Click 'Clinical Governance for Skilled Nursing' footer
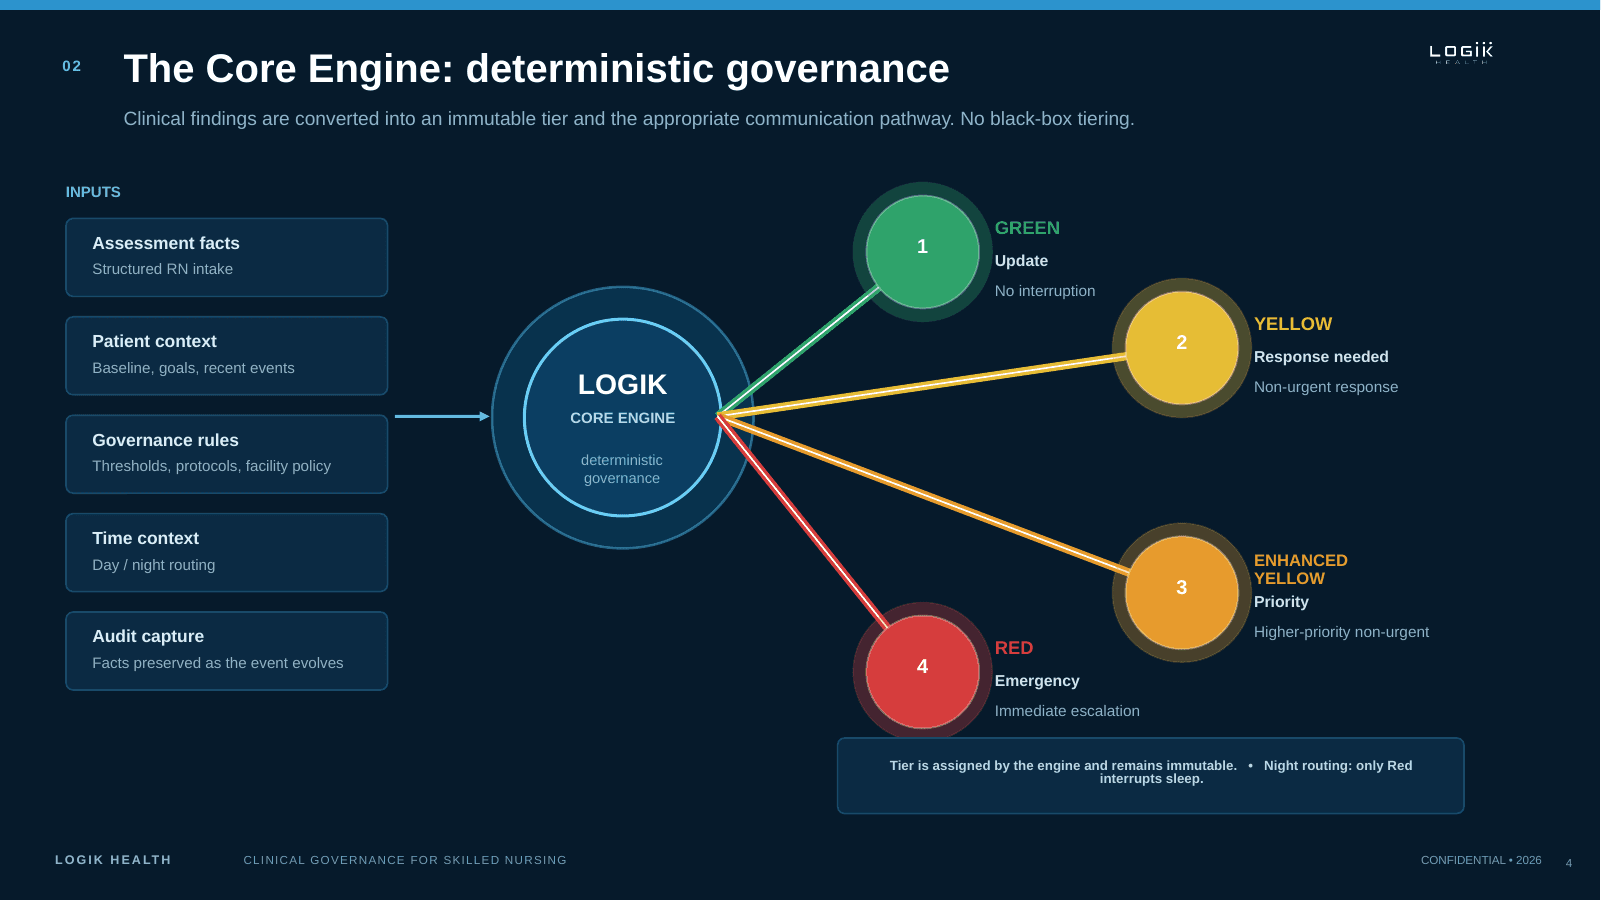The image size is (1601, 900). [x=405, y=860]
